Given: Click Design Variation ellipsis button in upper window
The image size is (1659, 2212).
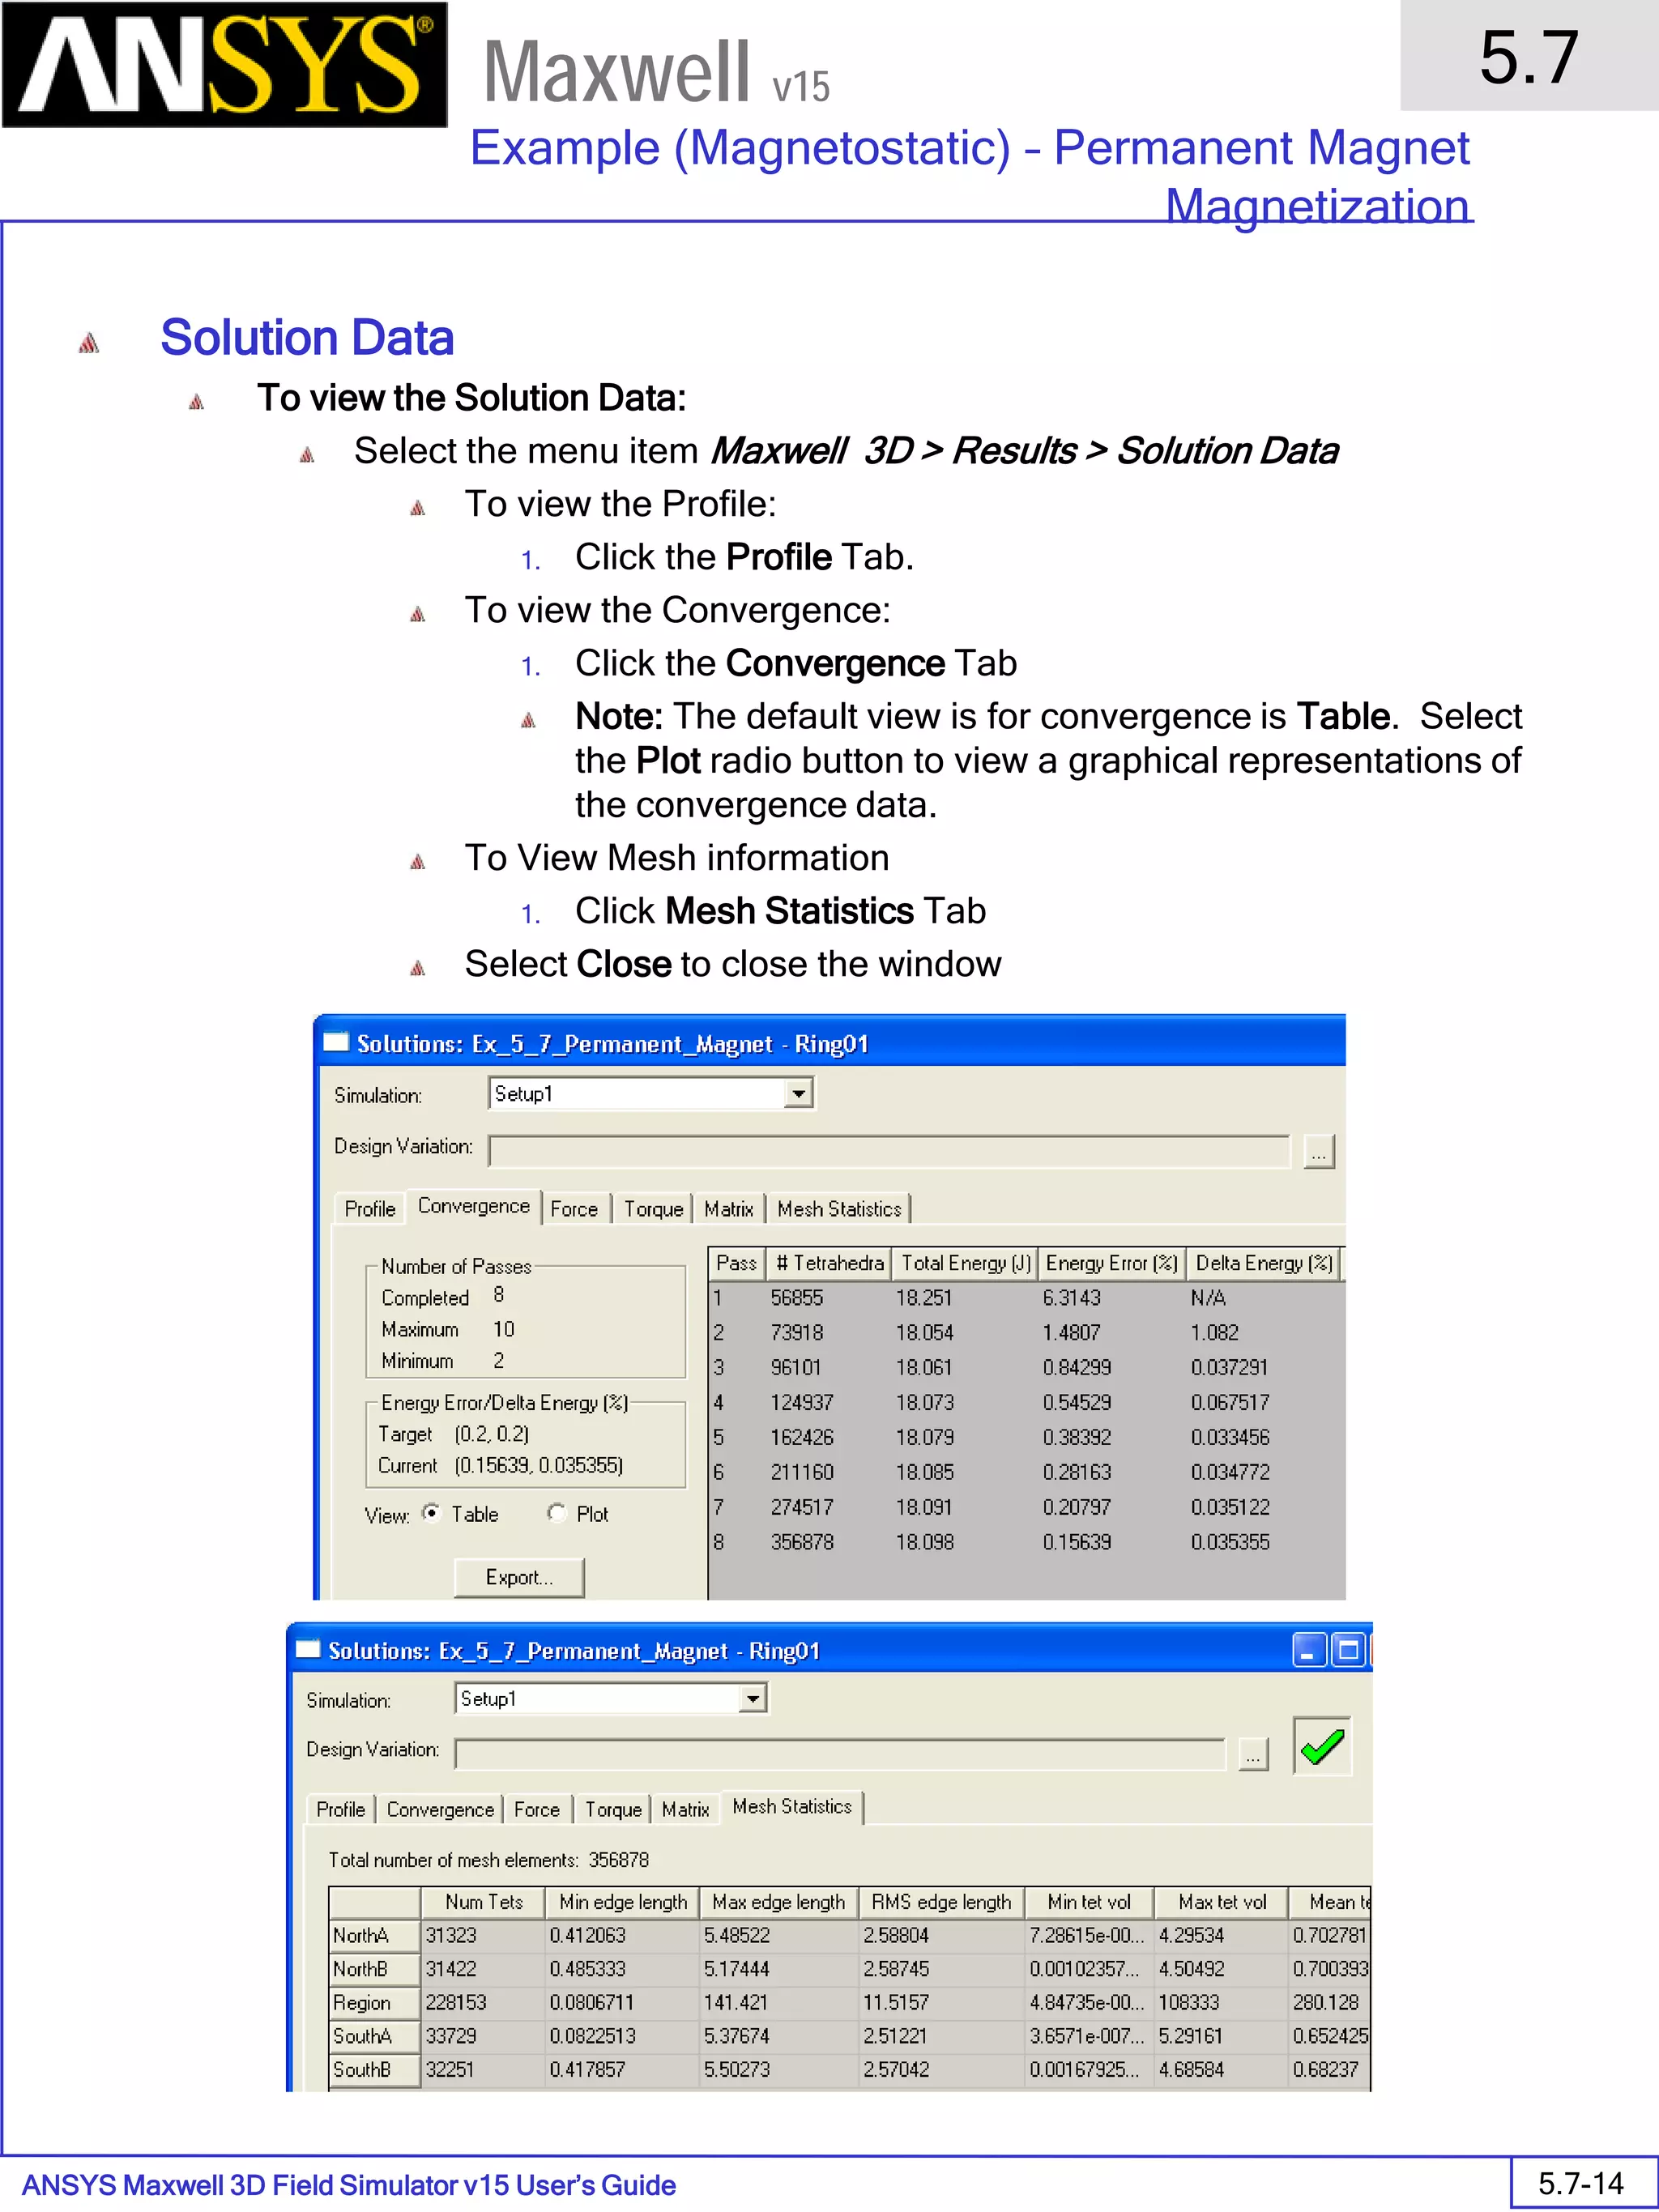Looking at the screenshot, I should (1319, 1152).
